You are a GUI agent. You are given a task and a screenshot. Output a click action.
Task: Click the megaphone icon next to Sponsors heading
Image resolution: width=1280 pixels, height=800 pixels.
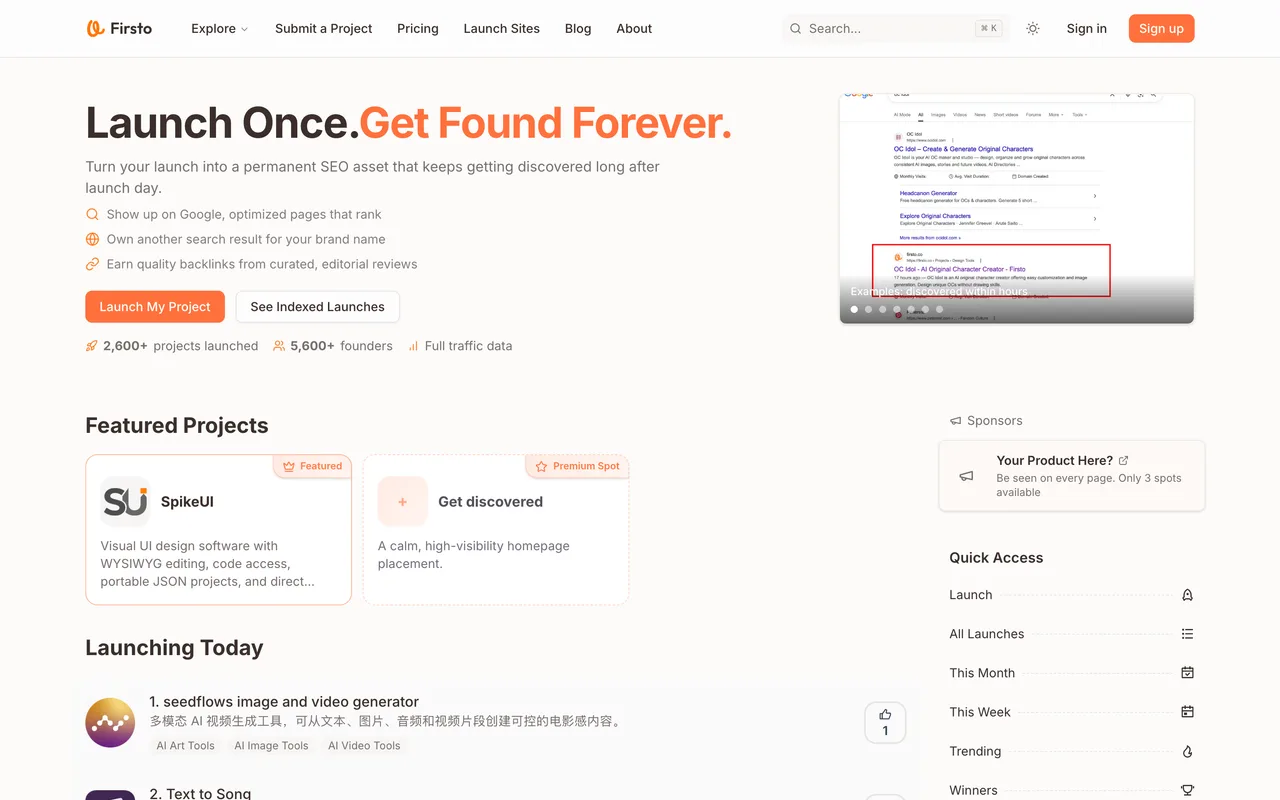click(955, 421)
